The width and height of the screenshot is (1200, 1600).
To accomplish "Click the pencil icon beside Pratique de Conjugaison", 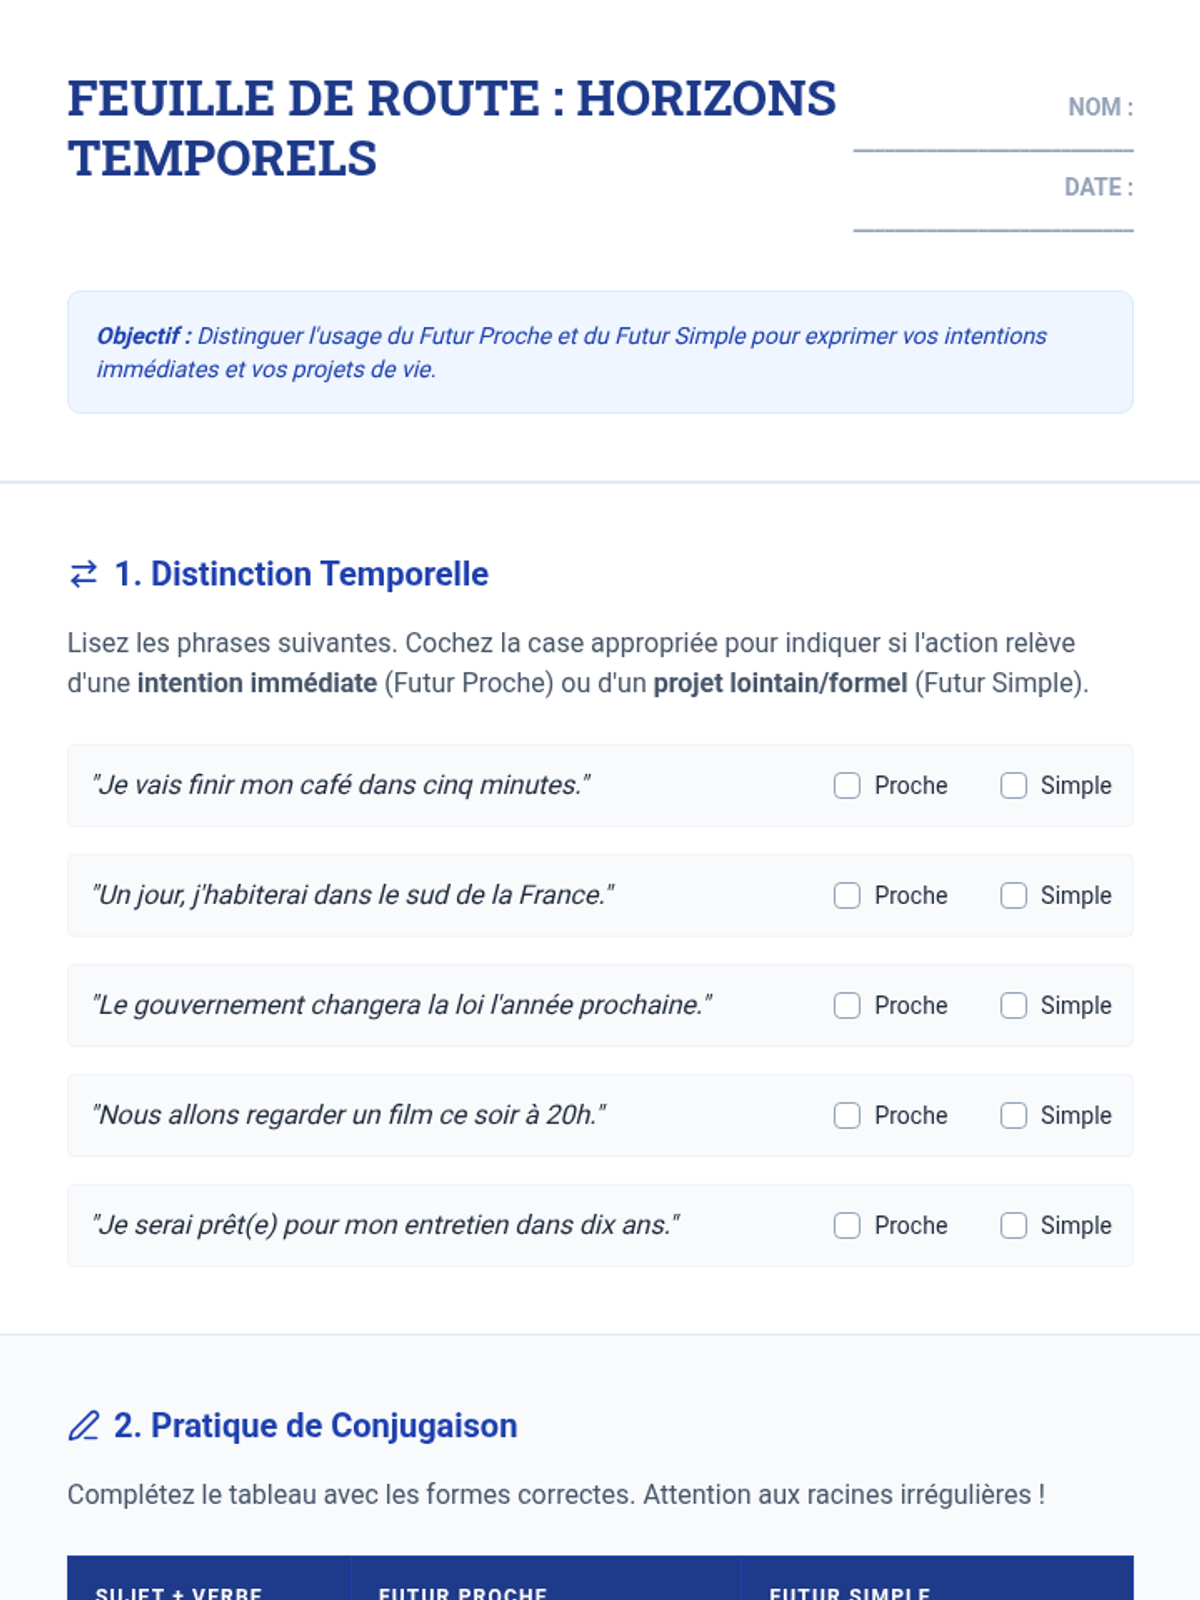I will click(x=84, y=1425).
